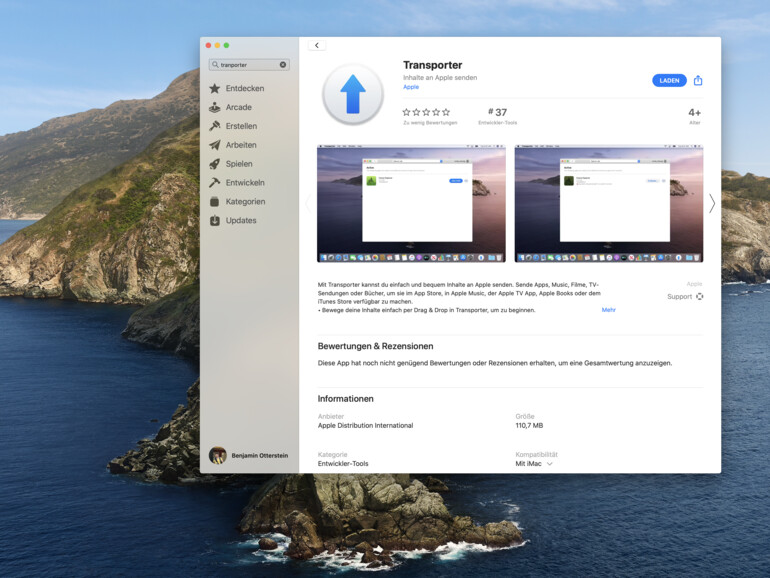Click the 110,7 MB size value
Image resolution: width=770 pixels, height=578 pixels.
pyautogui.click(x=529, y=426)
